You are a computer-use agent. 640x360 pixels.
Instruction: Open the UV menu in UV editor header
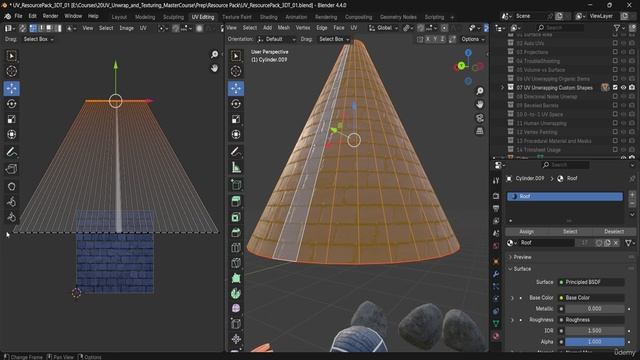(143, 28)
